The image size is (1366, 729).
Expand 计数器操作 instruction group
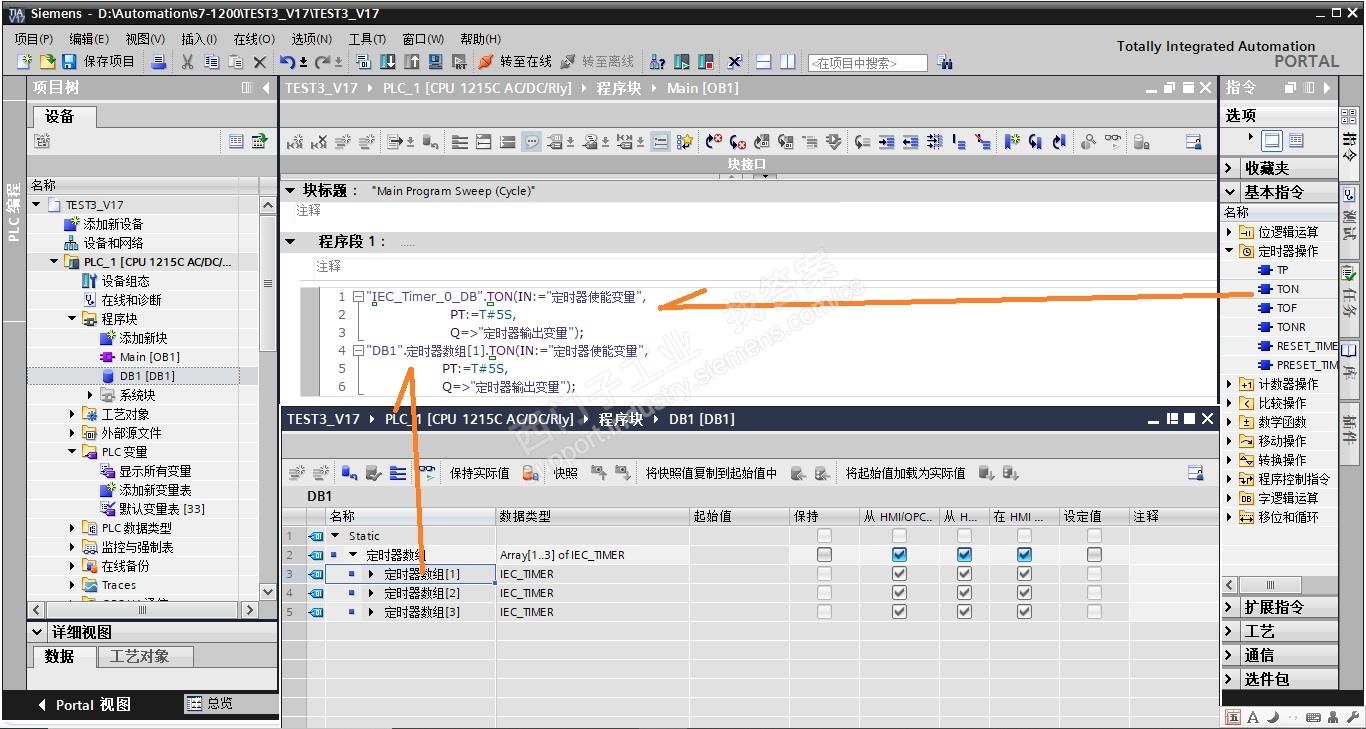click(x=1230, y=384)
